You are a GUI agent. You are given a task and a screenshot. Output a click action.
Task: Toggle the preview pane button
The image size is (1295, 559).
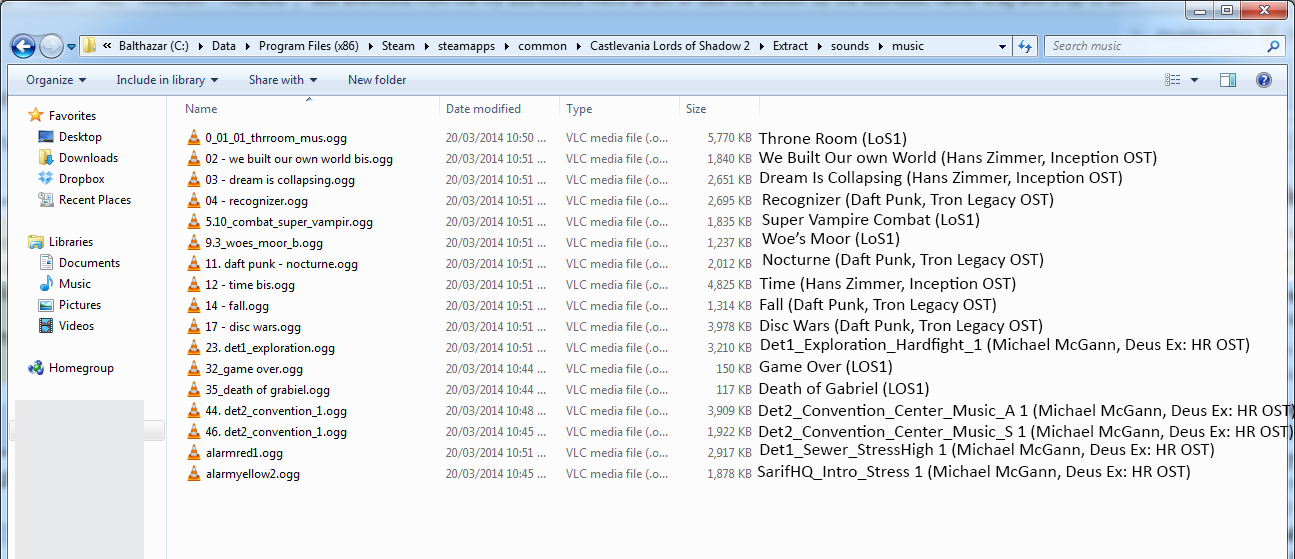1228,80
